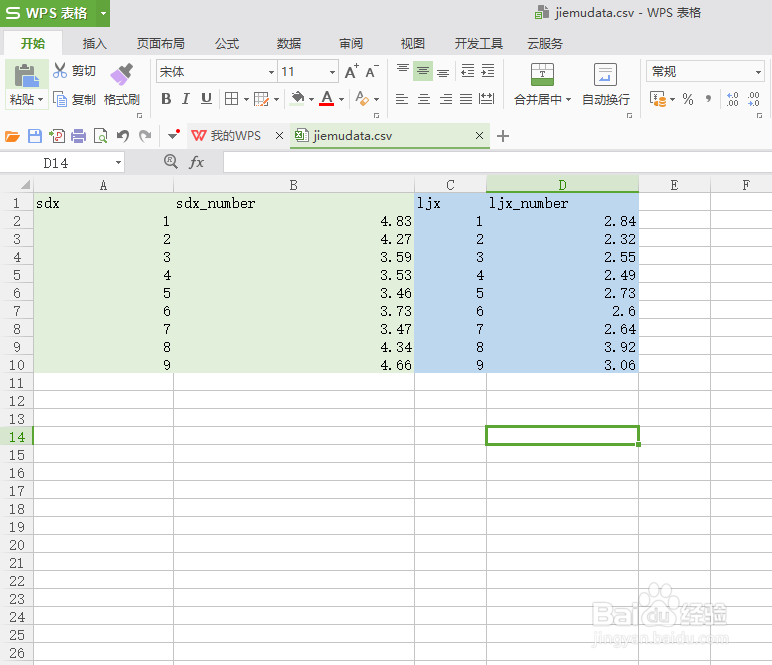Align text to top of cell
The width and height of the screenshot is (772, 665).
[x=403, y=71]
